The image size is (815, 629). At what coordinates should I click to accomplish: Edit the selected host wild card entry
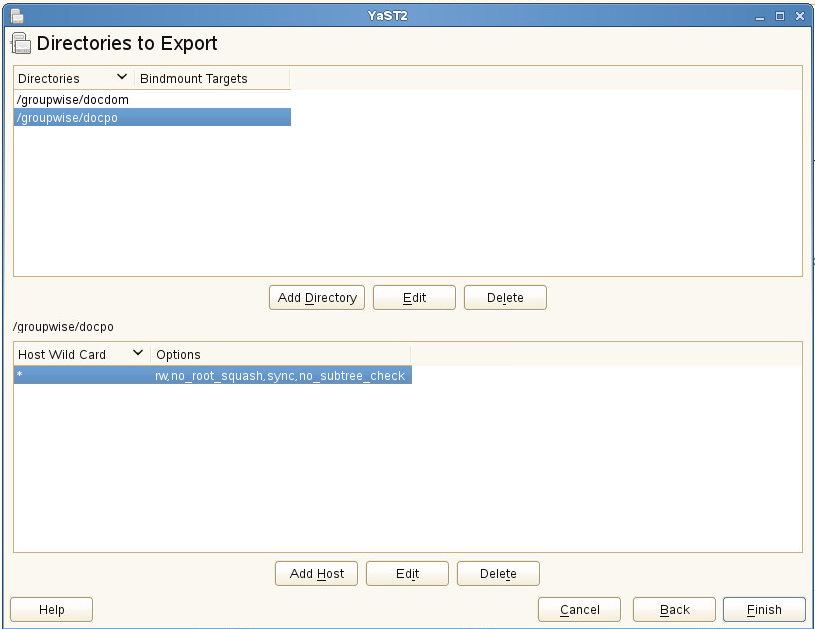pos(407,574)
